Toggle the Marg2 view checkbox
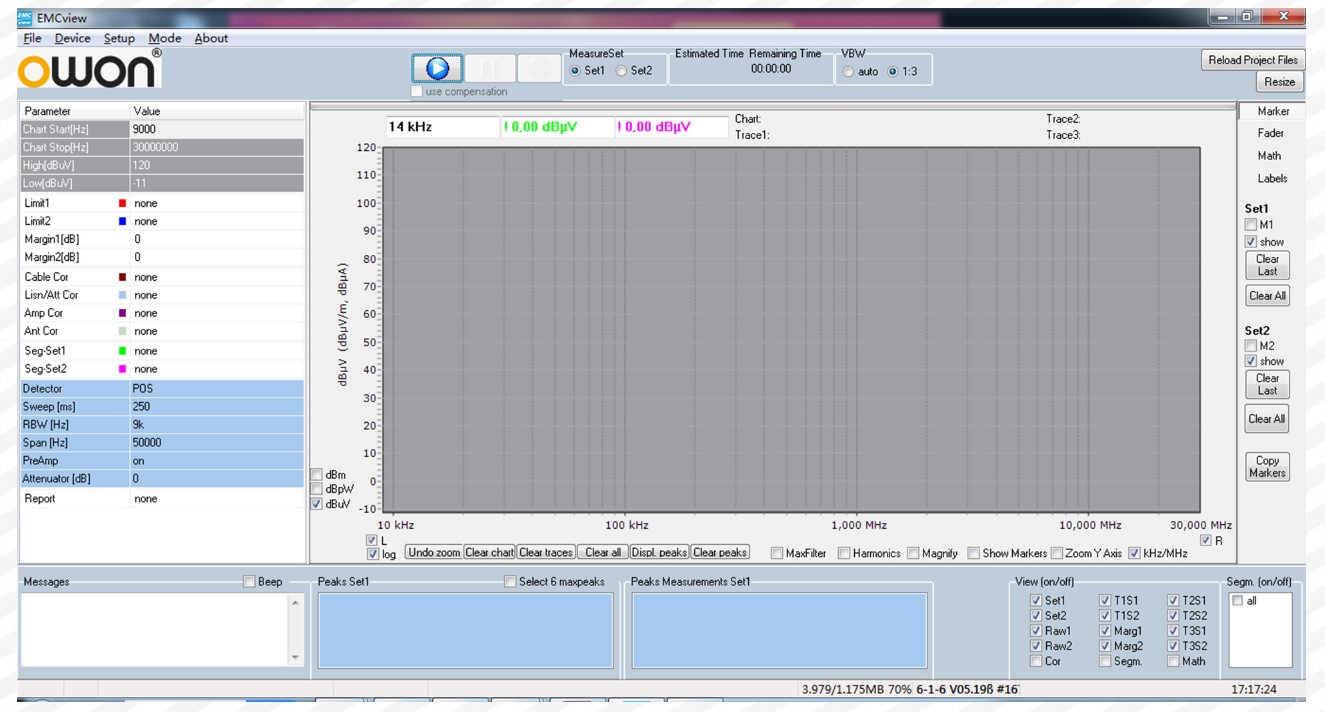Image resolution: width=1325 pixels, height=712 pixels. click(x=1105, y=646)
